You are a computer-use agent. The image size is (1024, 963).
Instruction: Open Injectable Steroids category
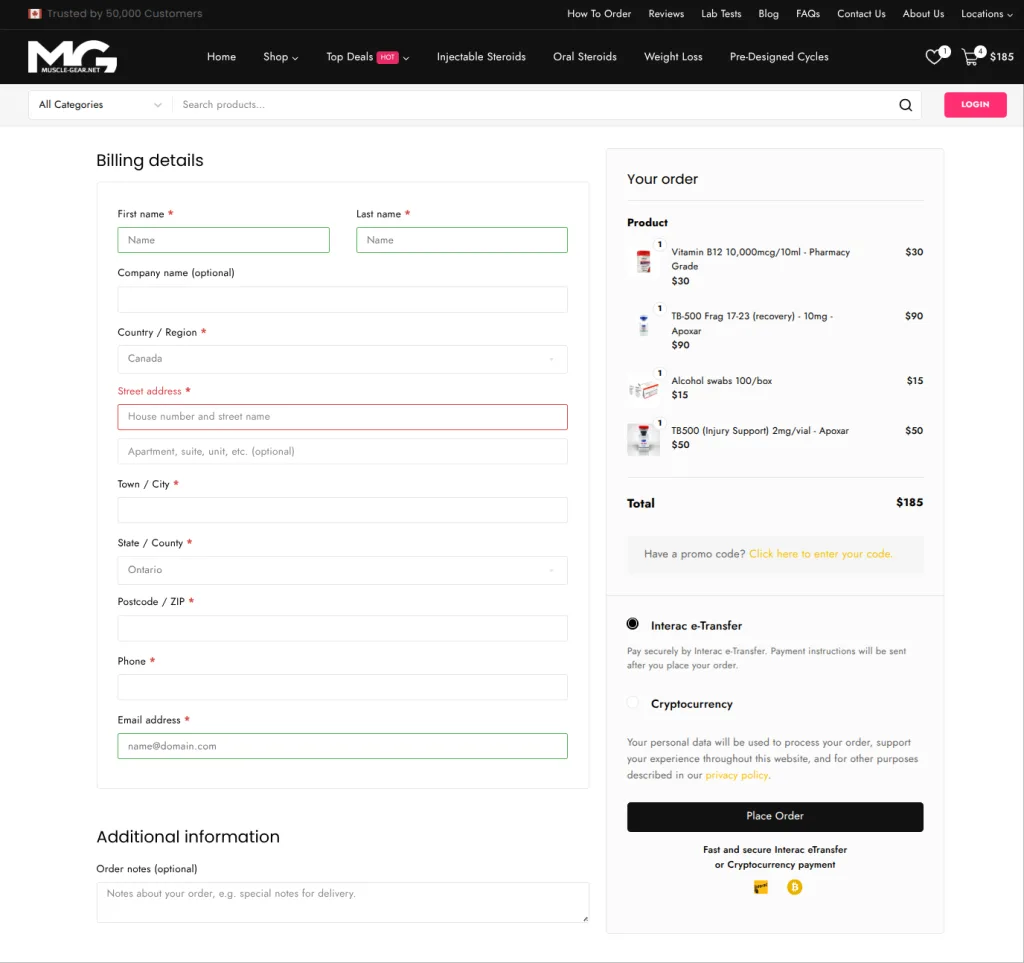click(x=481, y=57)
